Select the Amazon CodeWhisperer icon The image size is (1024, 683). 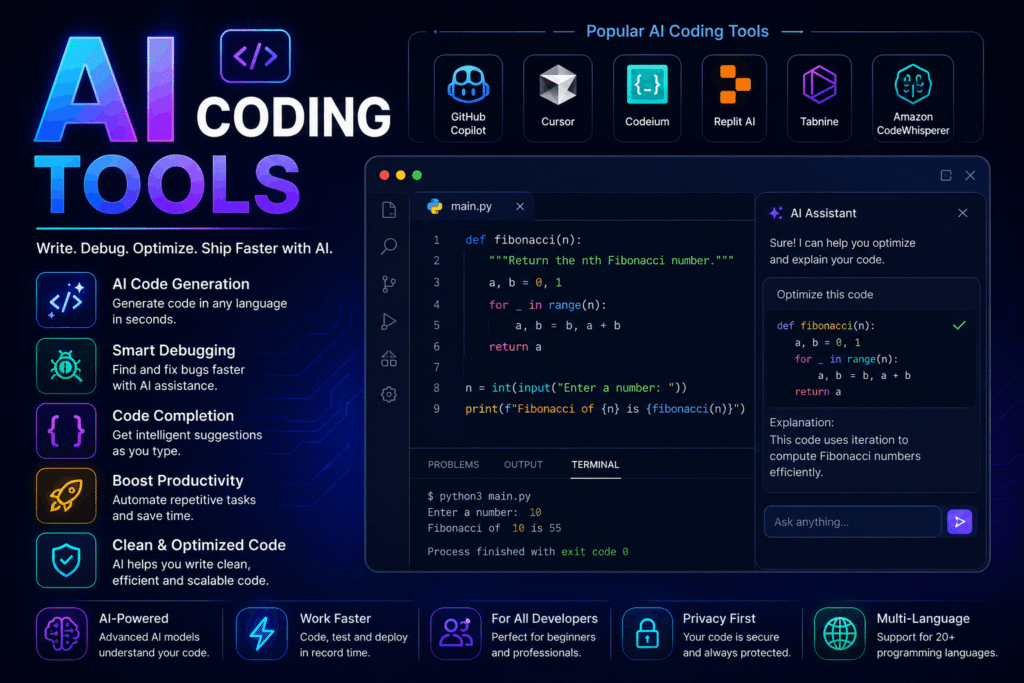(x=912, y=84)
